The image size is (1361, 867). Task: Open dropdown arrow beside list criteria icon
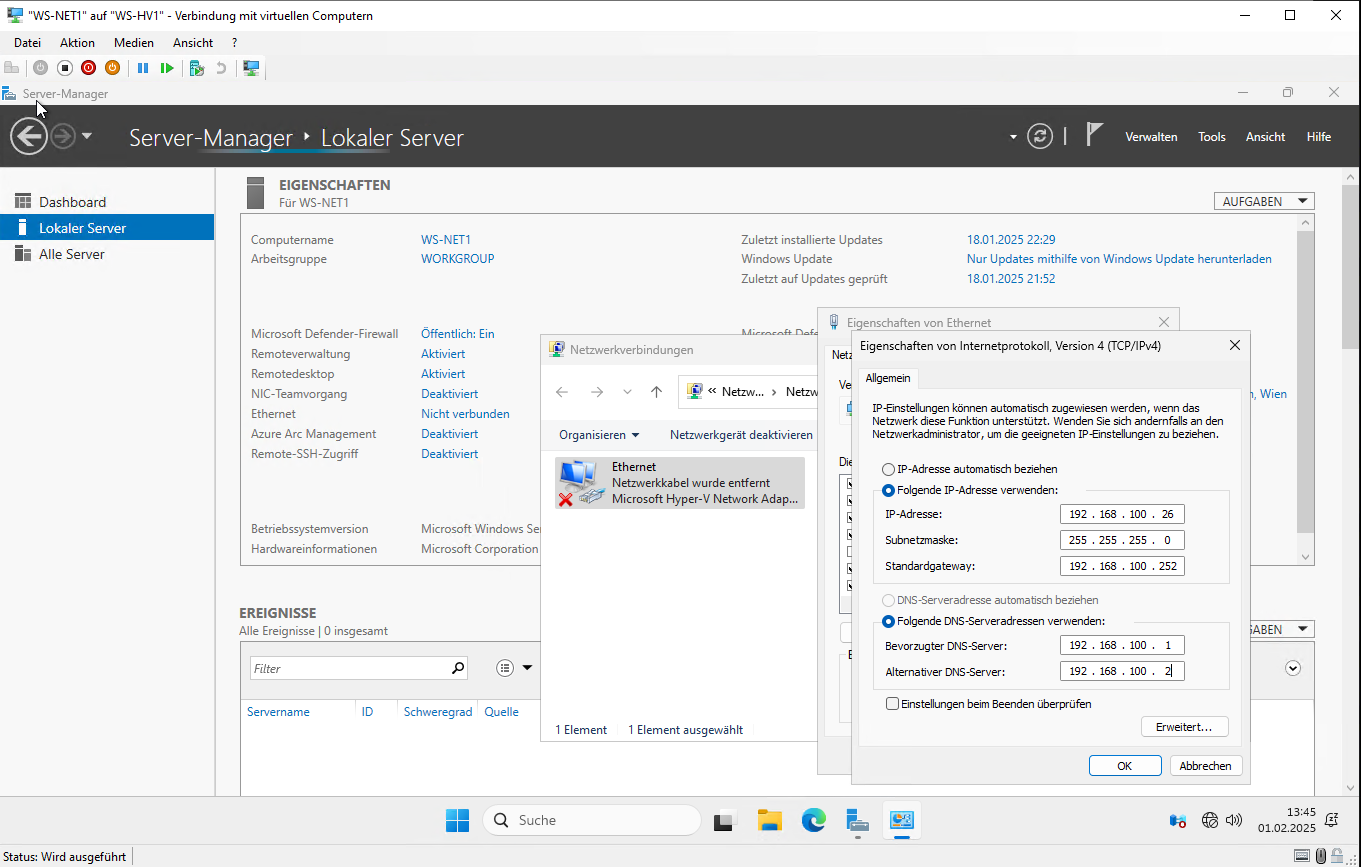[x=527, y=668]
